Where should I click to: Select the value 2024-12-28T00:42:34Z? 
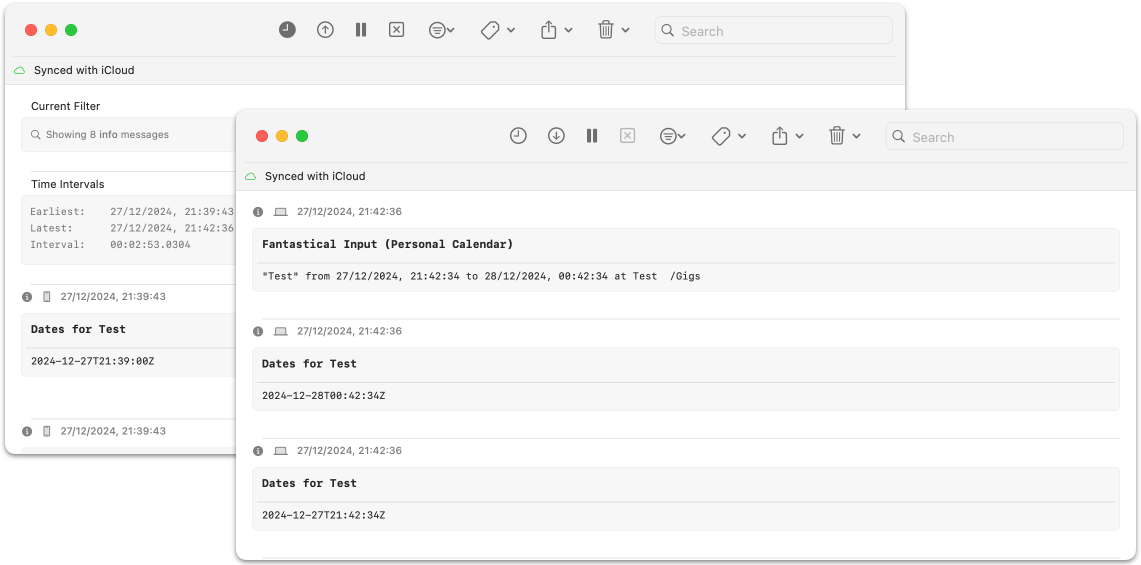pyautogui.click(x=324, y=396)
